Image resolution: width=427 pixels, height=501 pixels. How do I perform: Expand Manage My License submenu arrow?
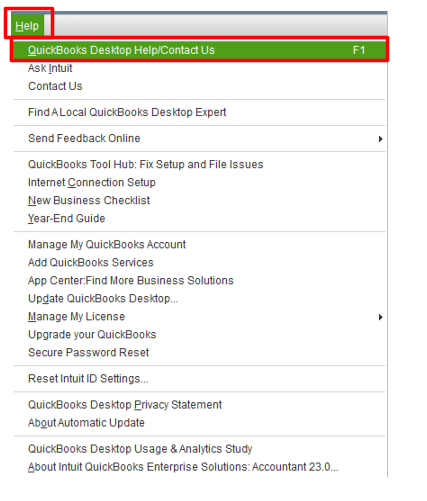tap(380, 317)
